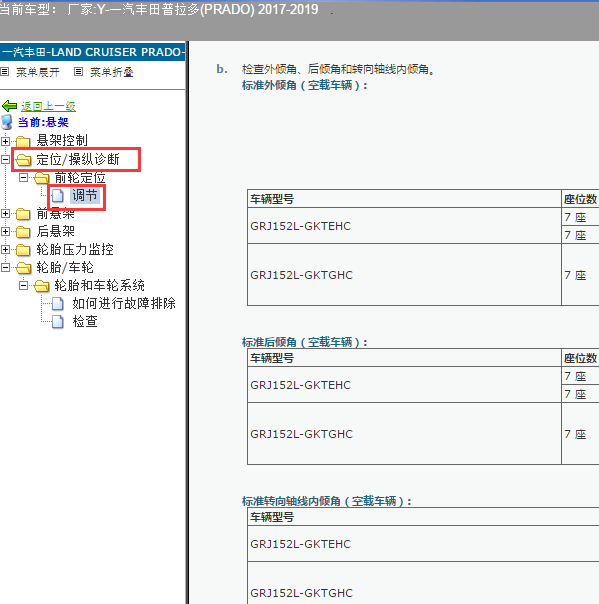Click the computer icon beside 当前:悬架
Viewport: 599px width, 604px height.
[7, 122]
